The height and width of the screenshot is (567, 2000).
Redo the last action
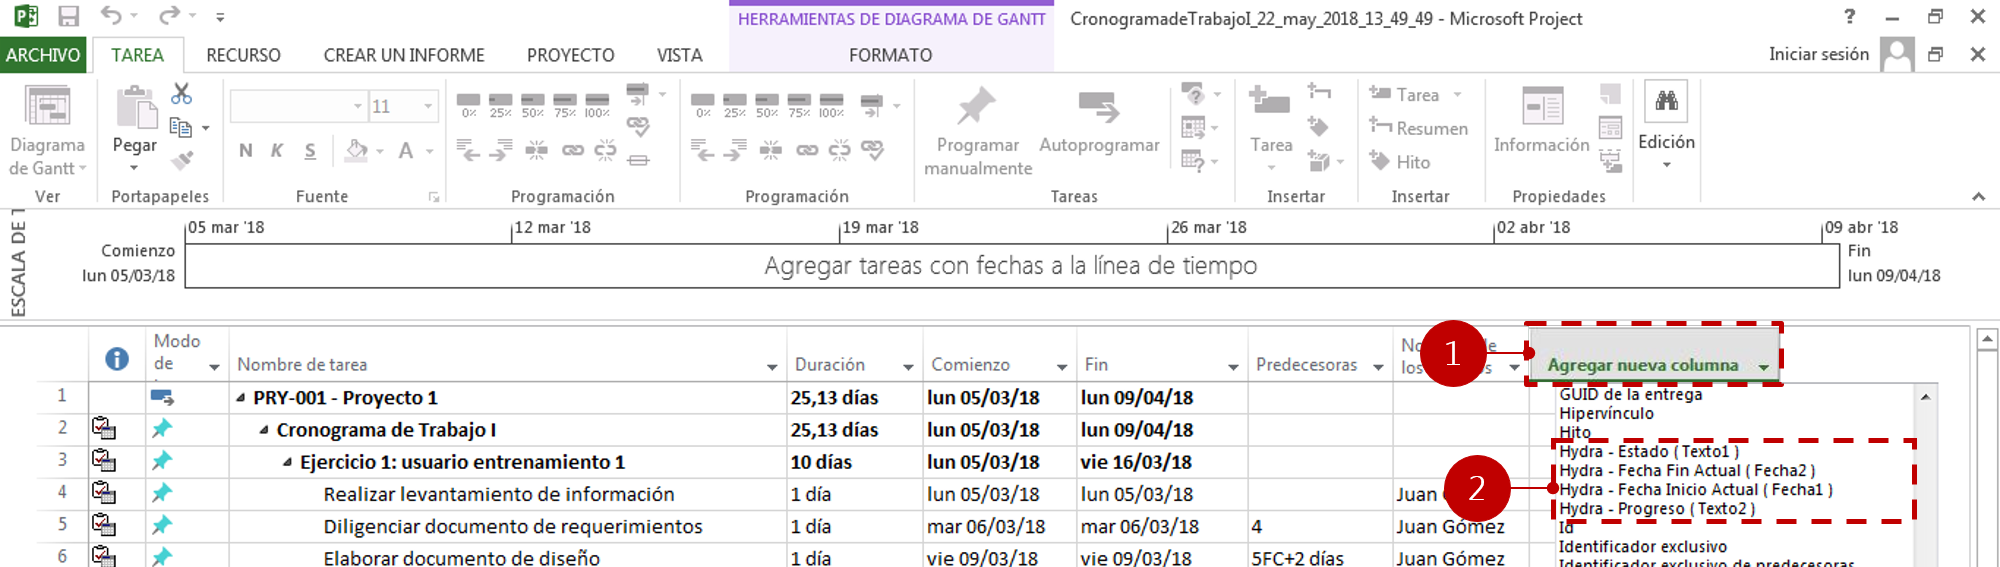(x=170, y=16)
